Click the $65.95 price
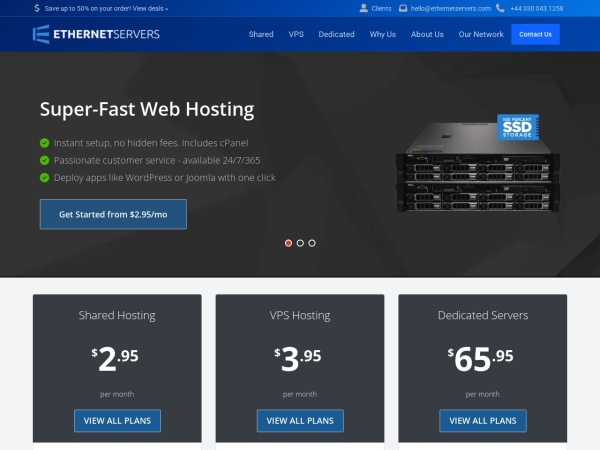This screenshot has height=450, width=600. tap(481, 359)
